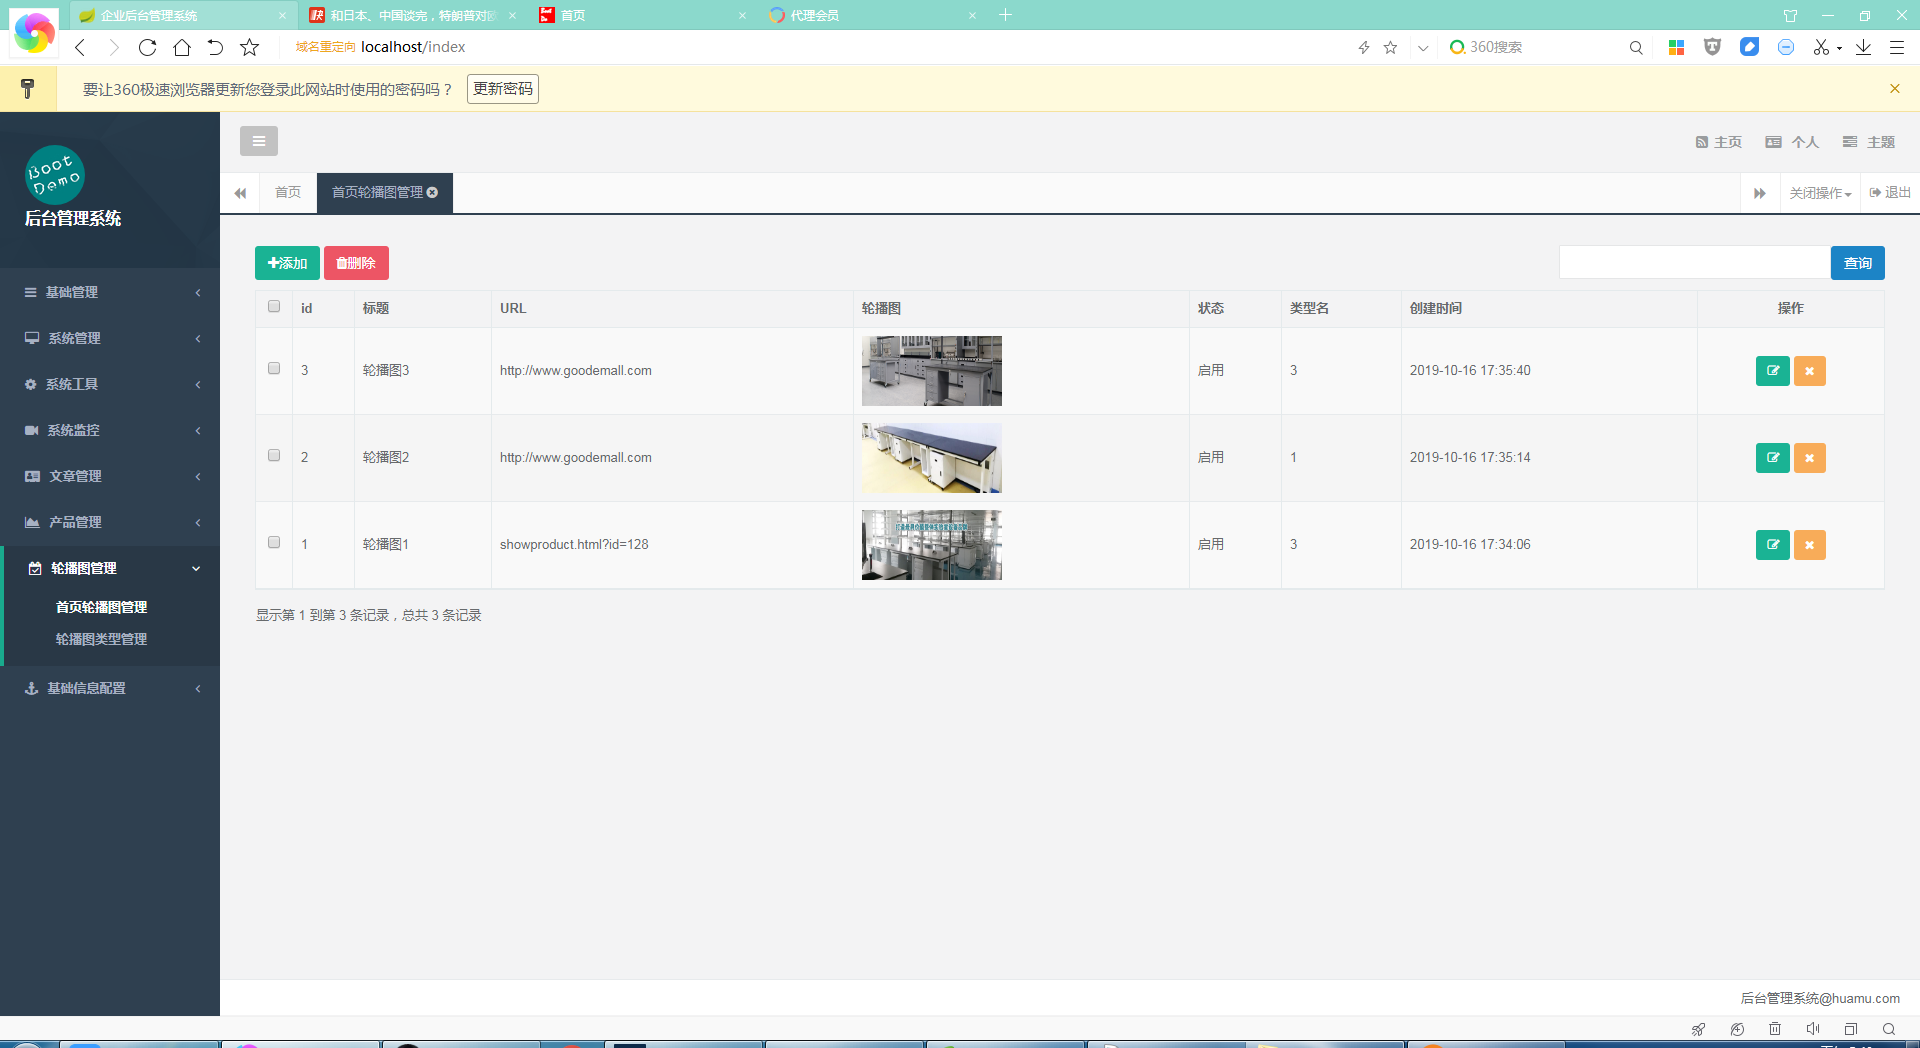Click the magnifier icon in the bottom status bar
This screenshot has width=1920, height=1048.
click(x=1889, y=1029)
